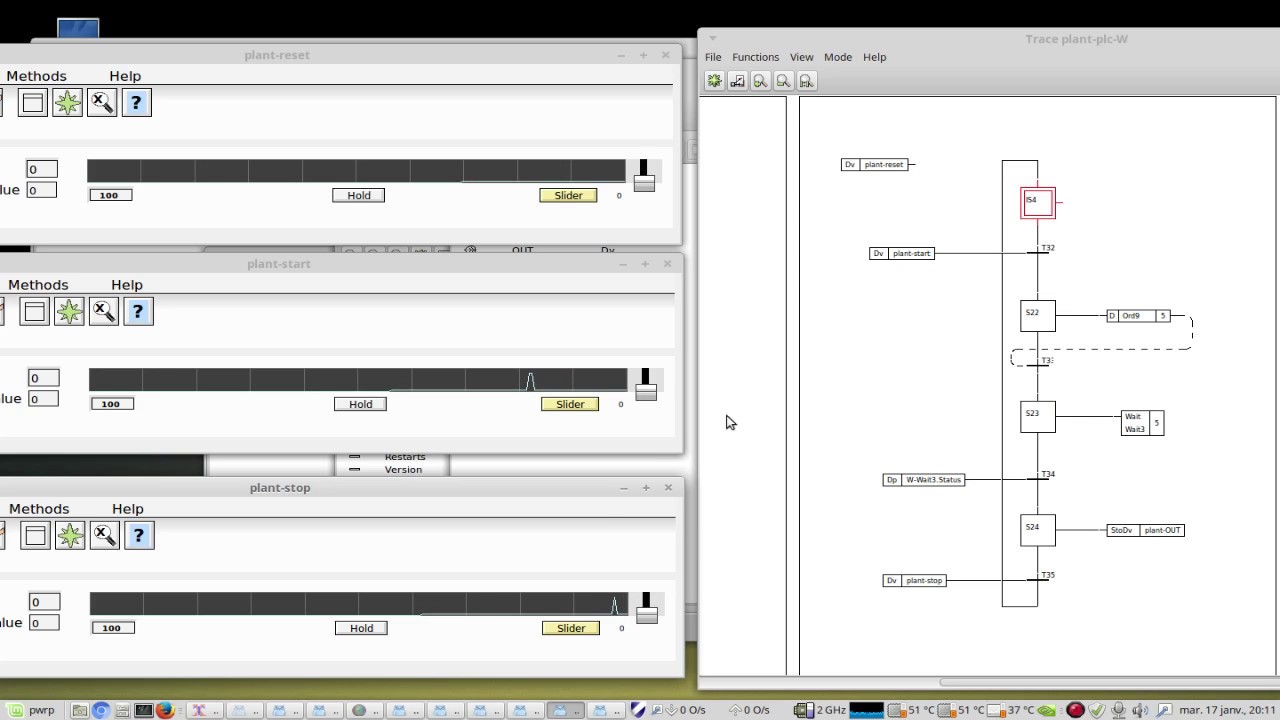
Task: Select the Dv plant-start block
Action: [x=902, y=253]
